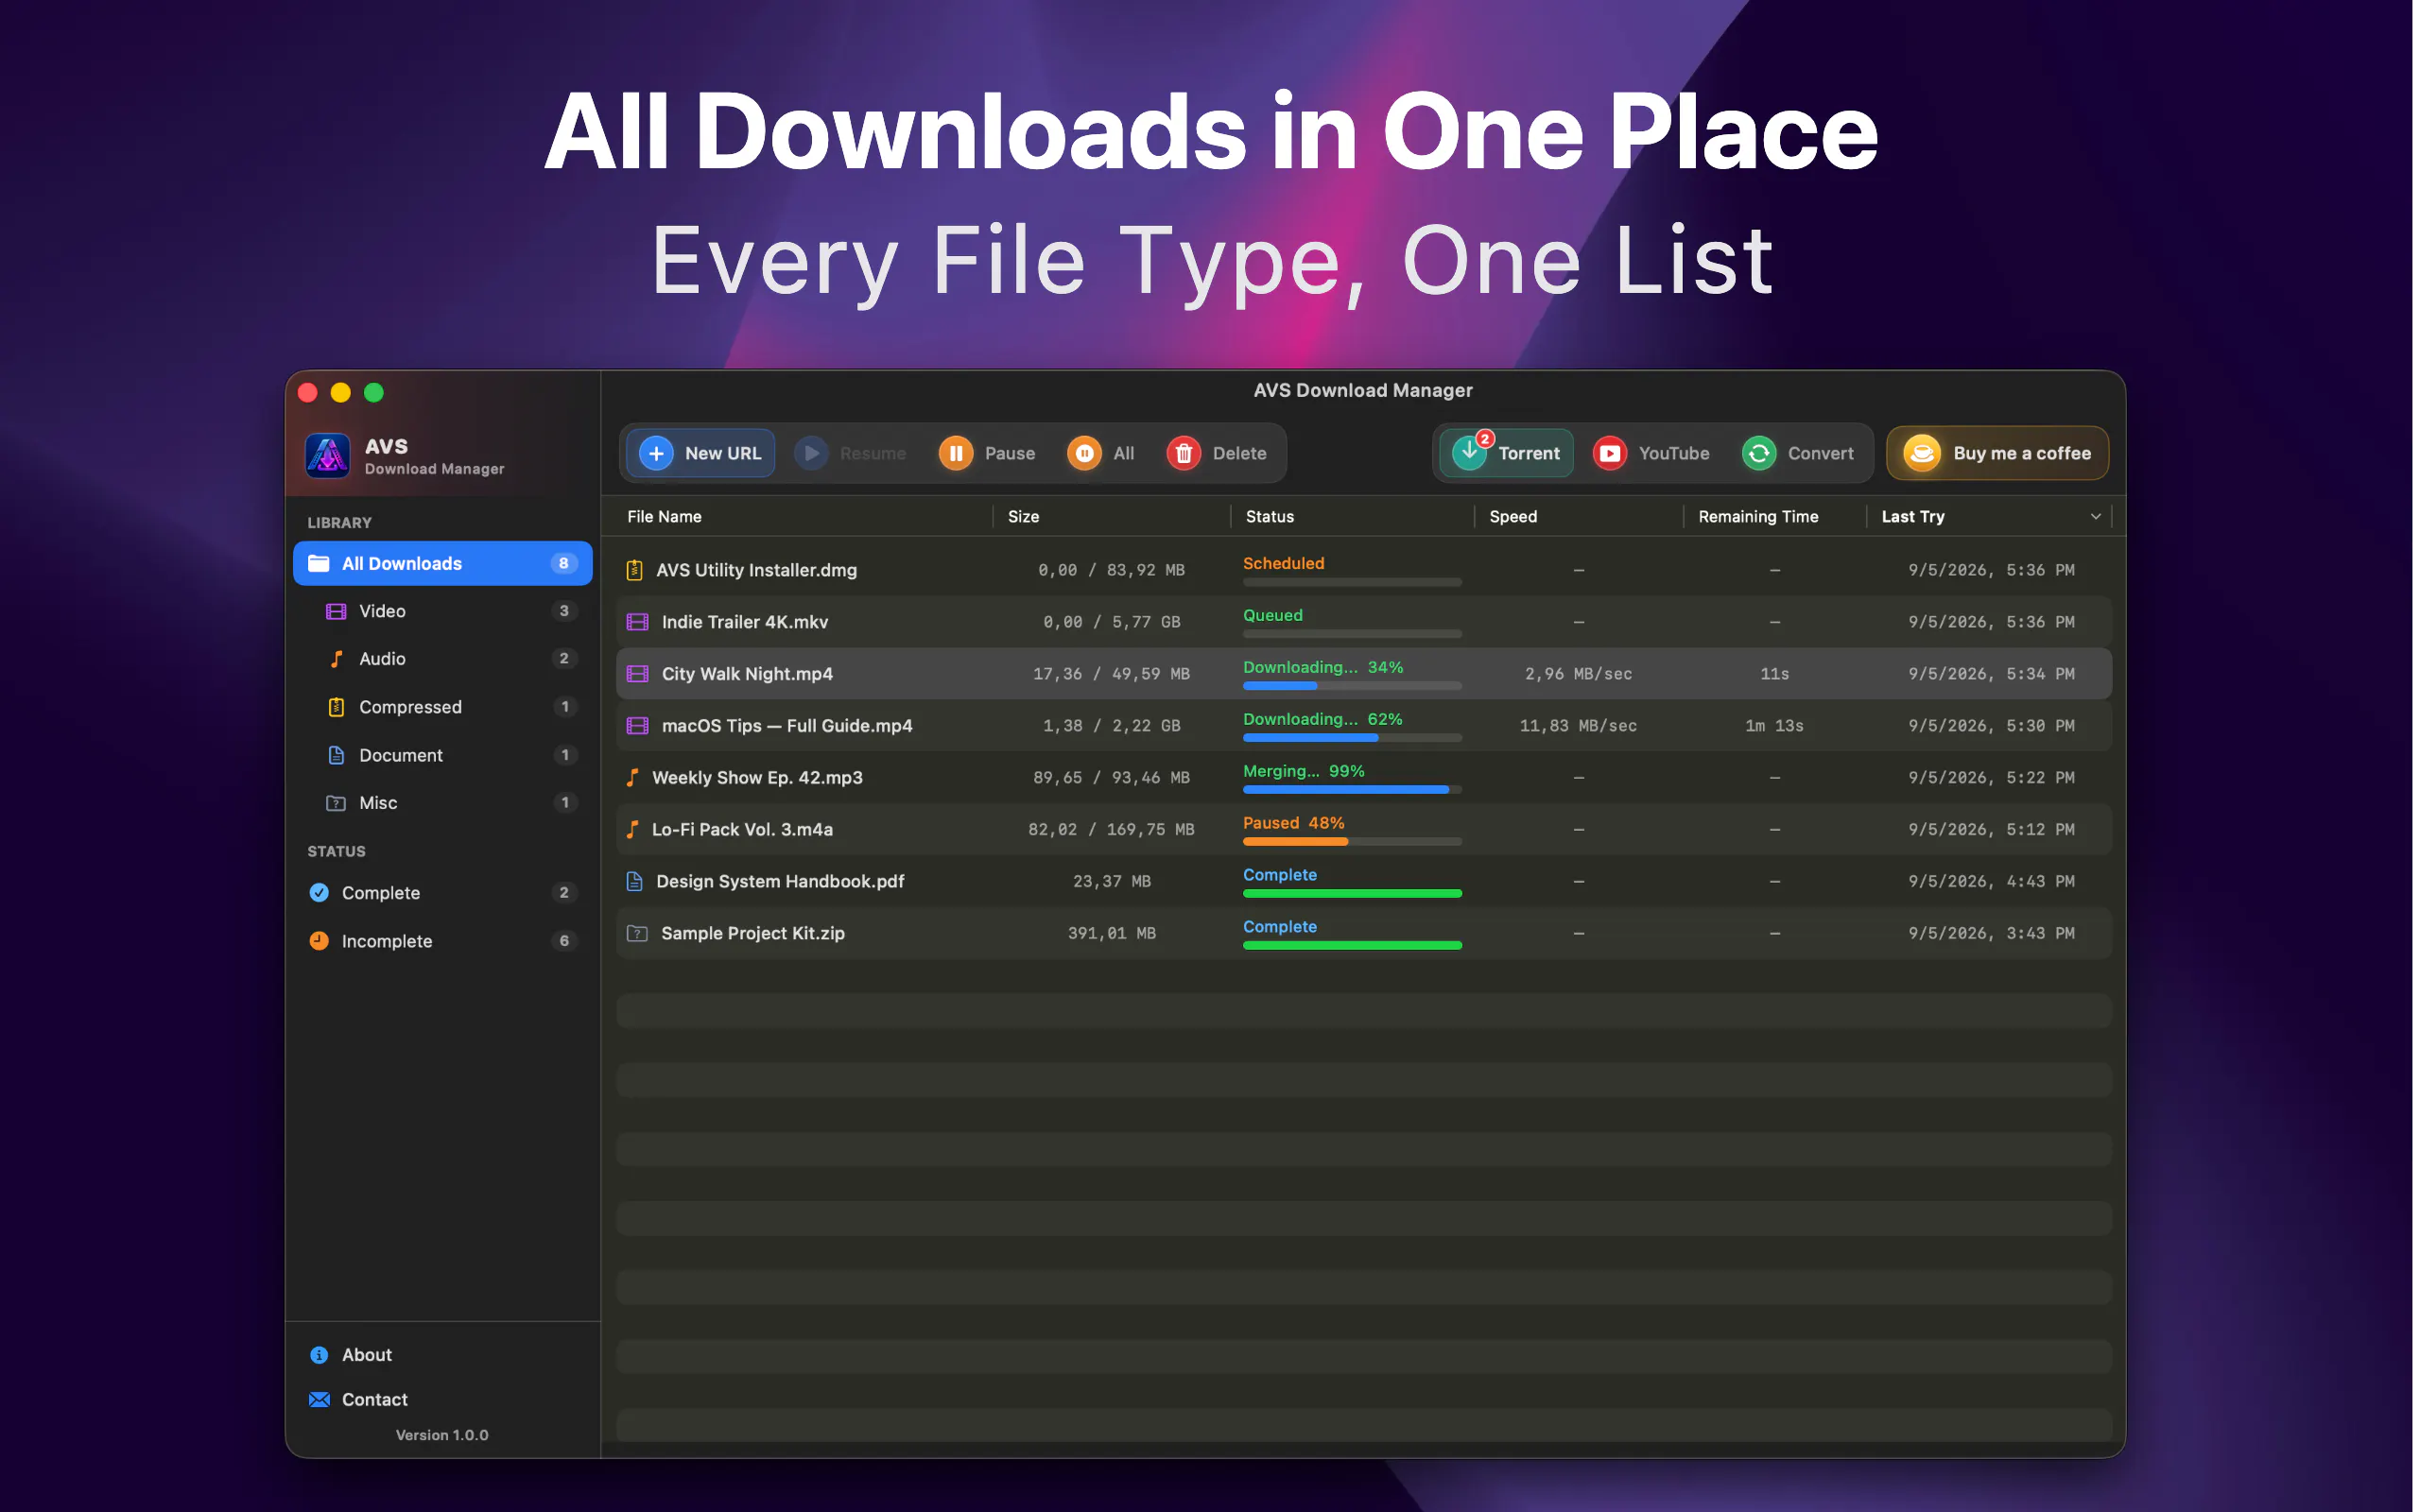Click the Complete checkmark status icon
This screenshot has height=1512, width=2420.
point(320,894)
